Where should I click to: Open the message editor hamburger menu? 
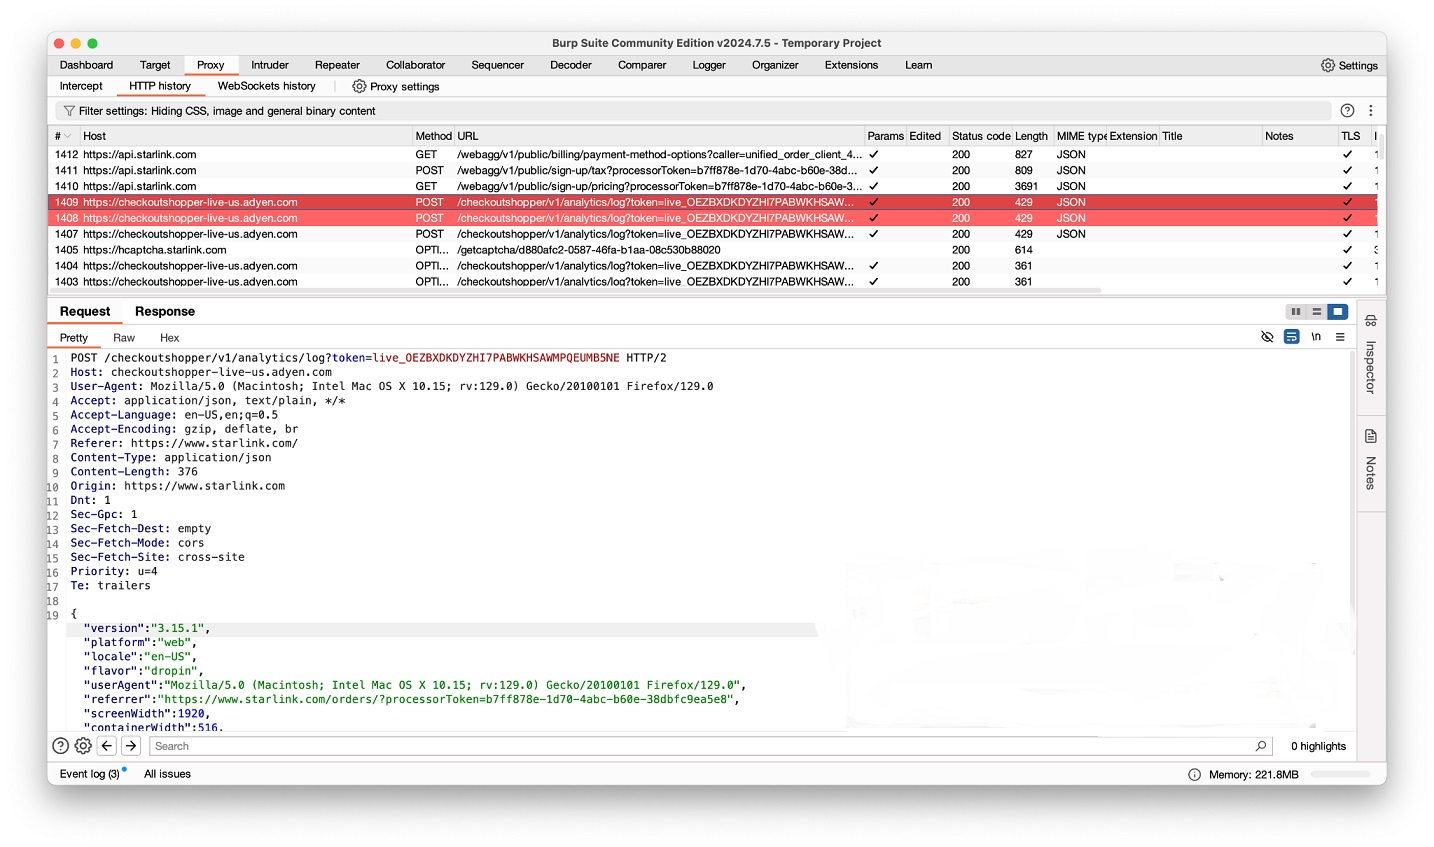coord(1340,337)
